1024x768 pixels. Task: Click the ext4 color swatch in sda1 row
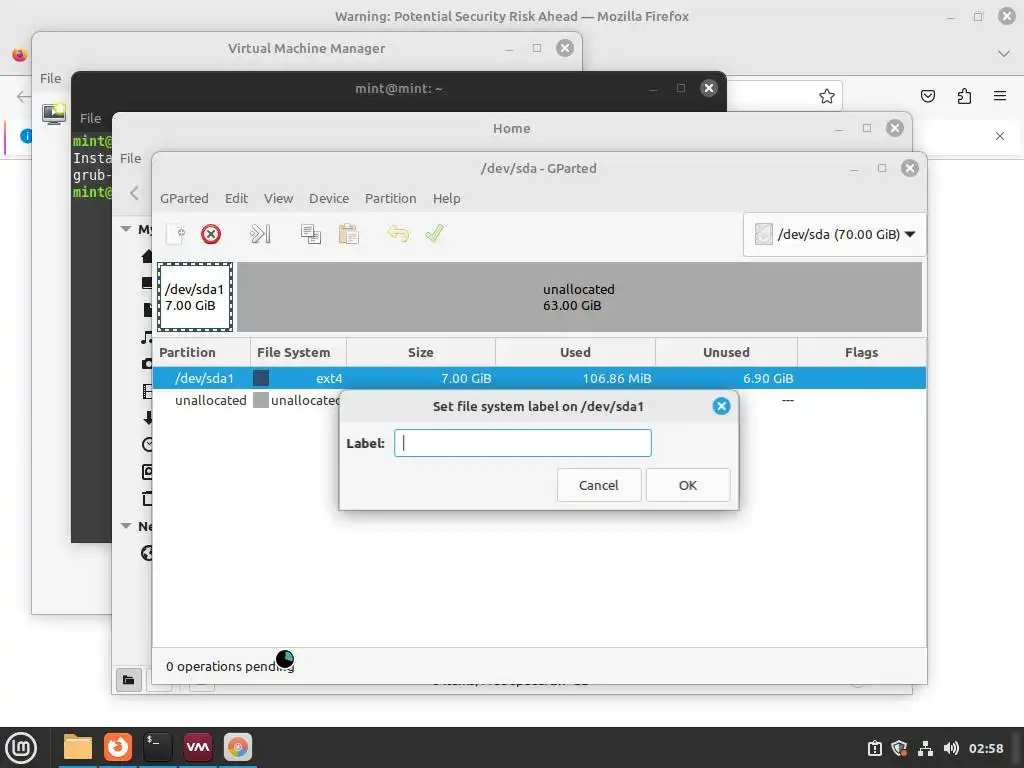[261, 378]
